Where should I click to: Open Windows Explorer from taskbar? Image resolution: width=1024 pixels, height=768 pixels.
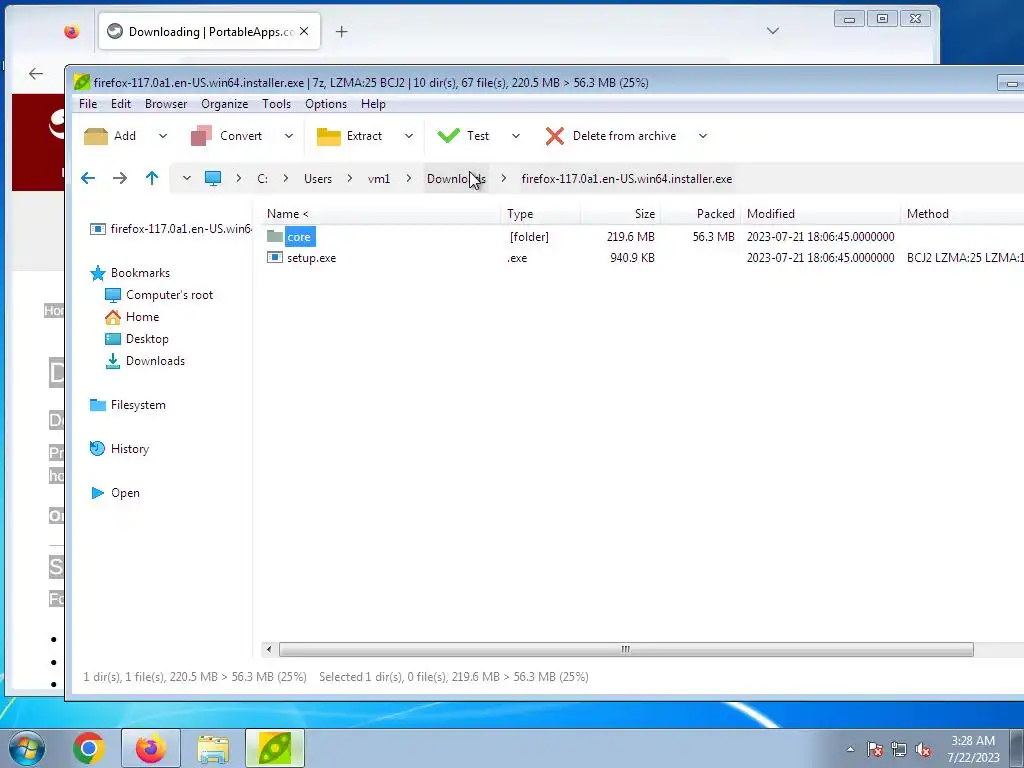tap(213, 748)
